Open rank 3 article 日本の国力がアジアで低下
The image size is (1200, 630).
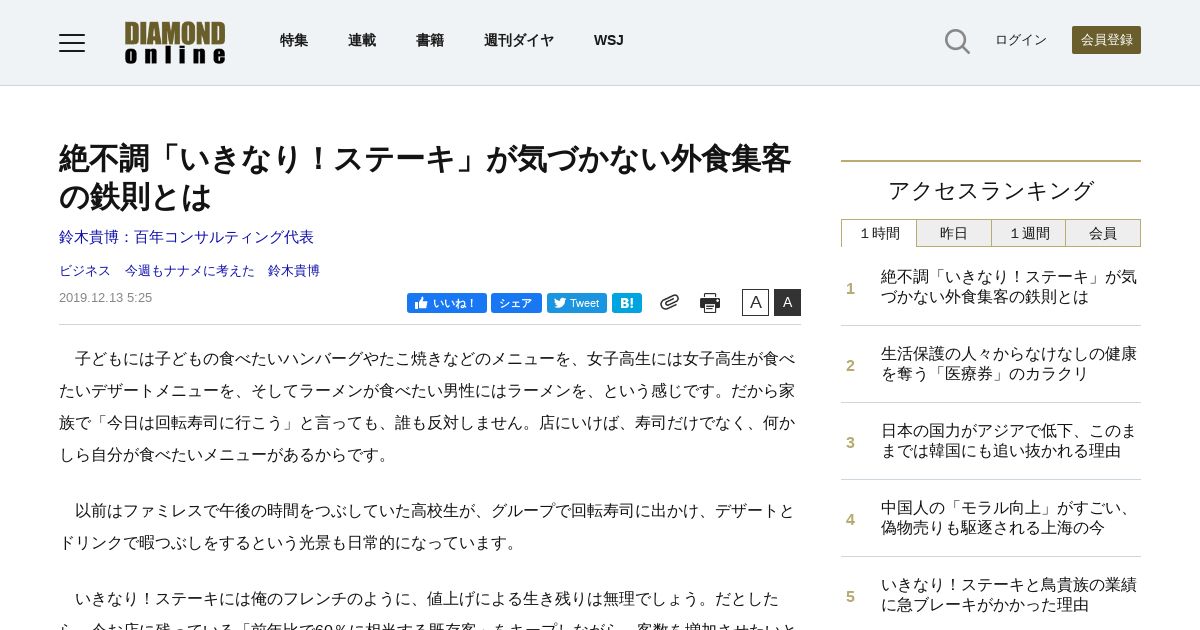coord(1009,441)
